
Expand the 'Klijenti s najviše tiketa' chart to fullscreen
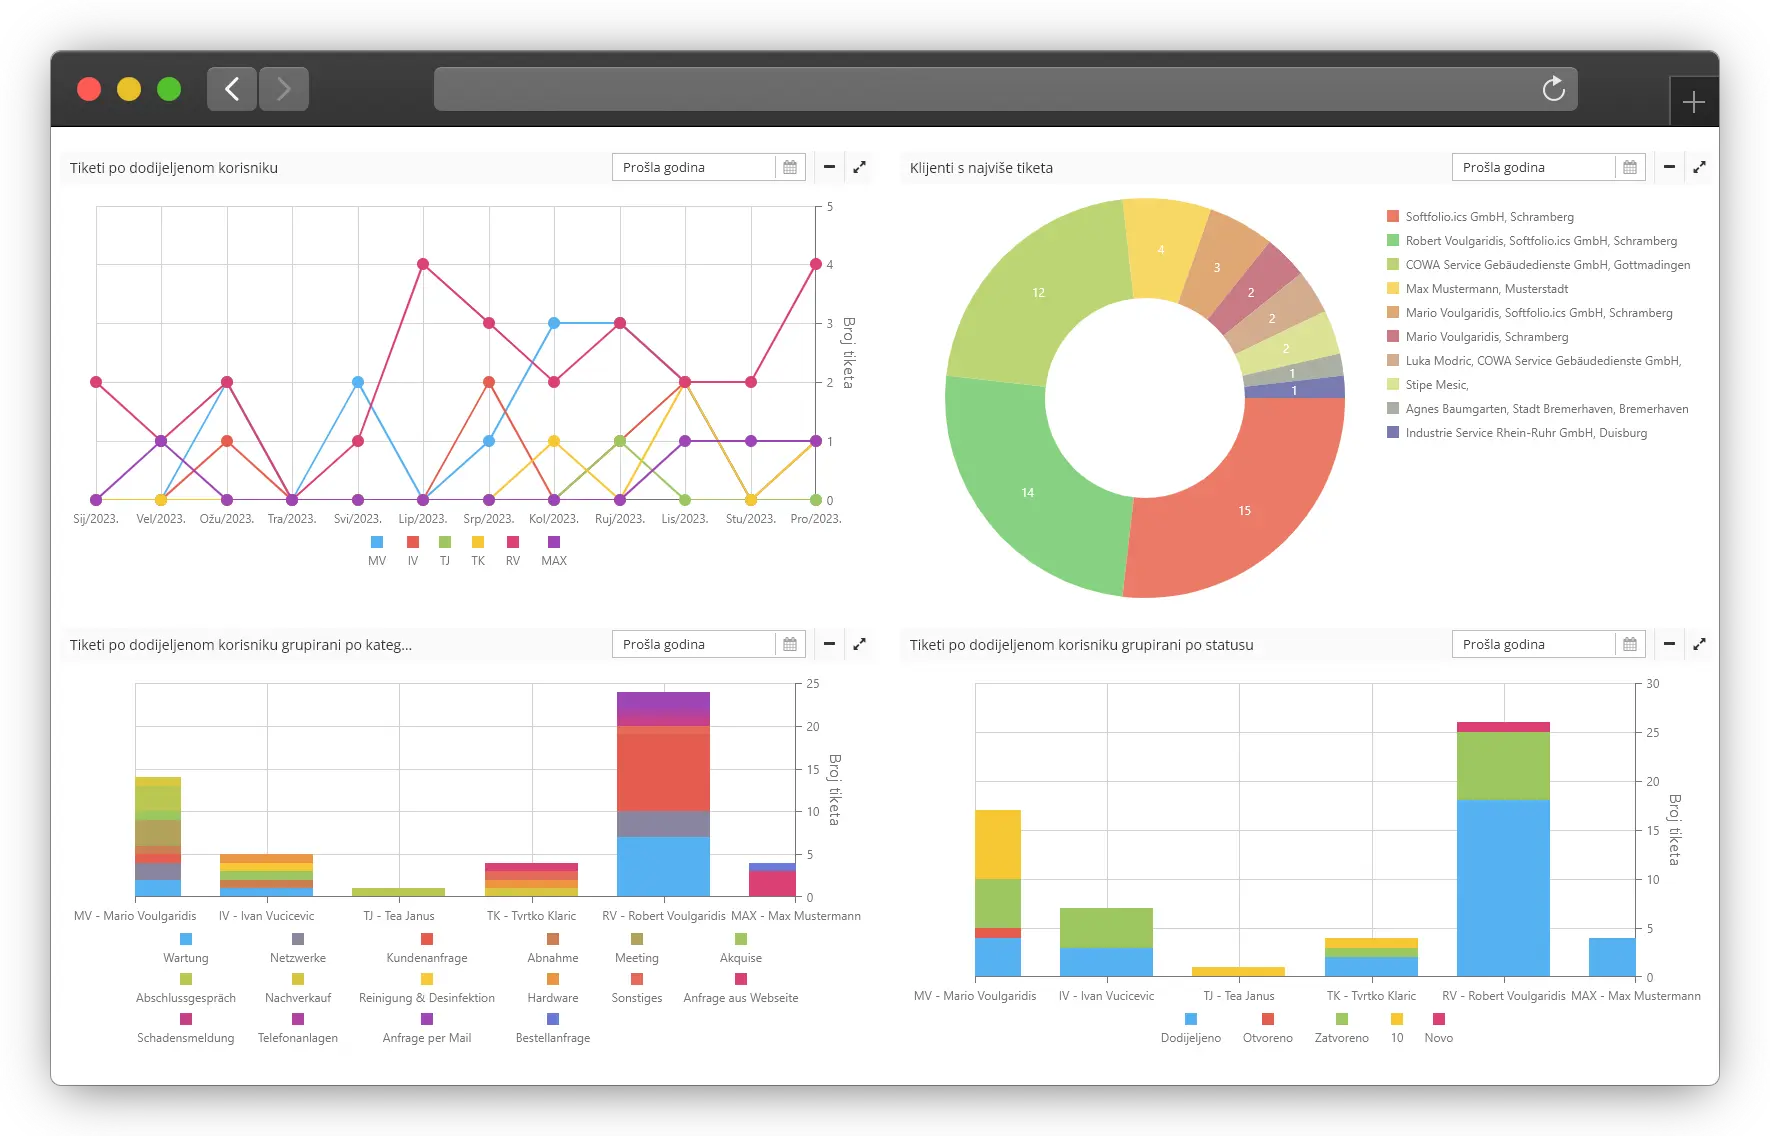pos(1700,167)
